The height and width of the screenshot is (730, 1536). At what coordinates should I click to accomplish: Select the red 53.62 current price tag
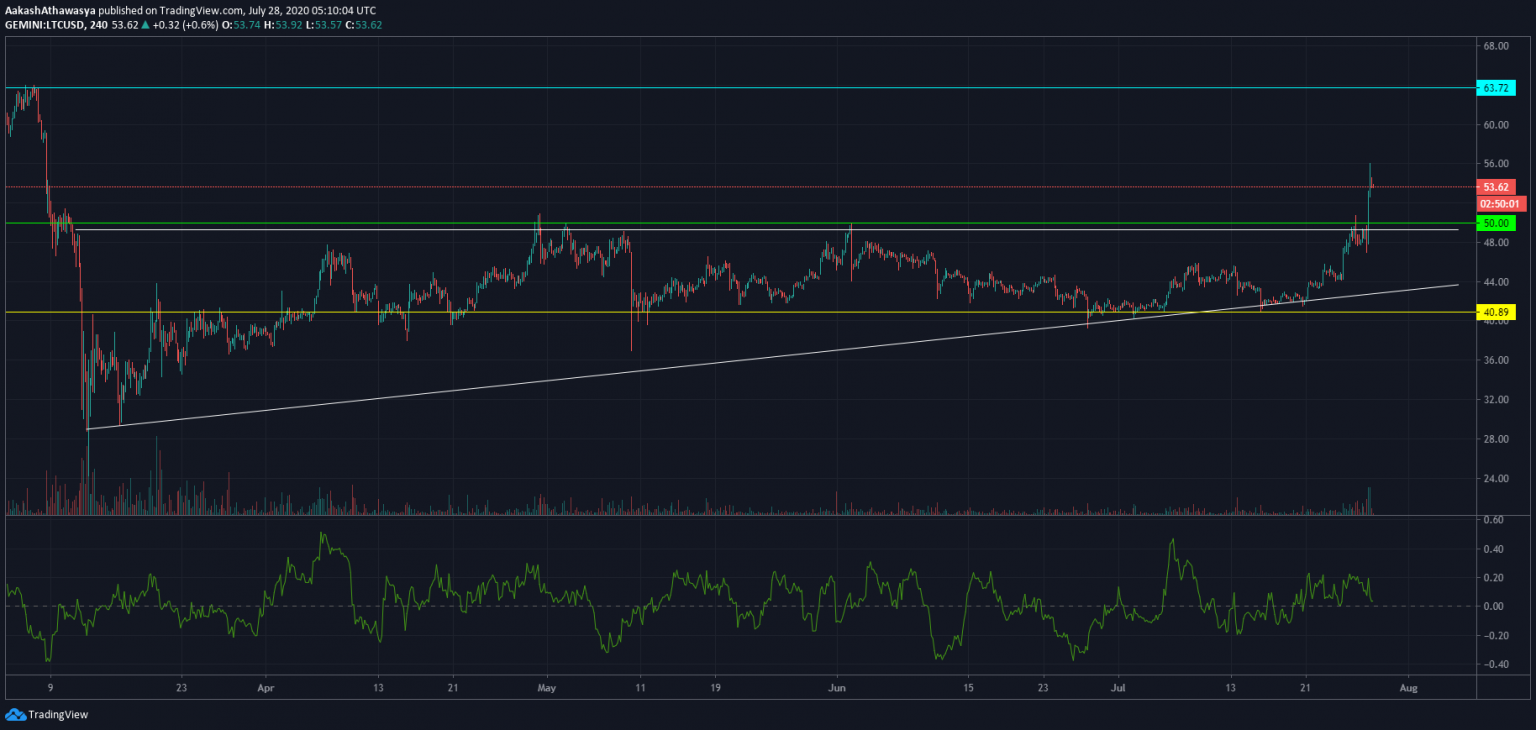tap(1496, 187)
